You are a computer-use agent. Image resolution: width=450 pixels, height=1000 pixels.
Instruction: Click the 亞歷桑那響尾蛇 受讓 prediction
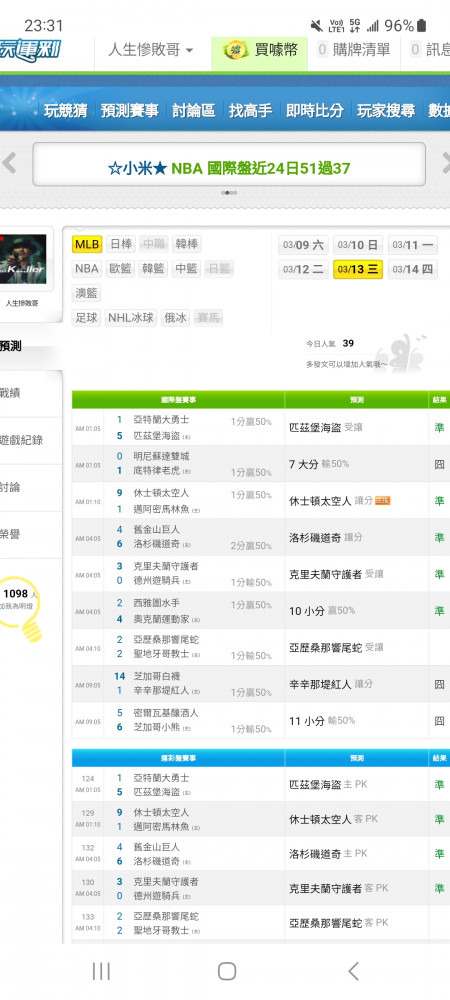pyautogui.click(x=337, y=647)
